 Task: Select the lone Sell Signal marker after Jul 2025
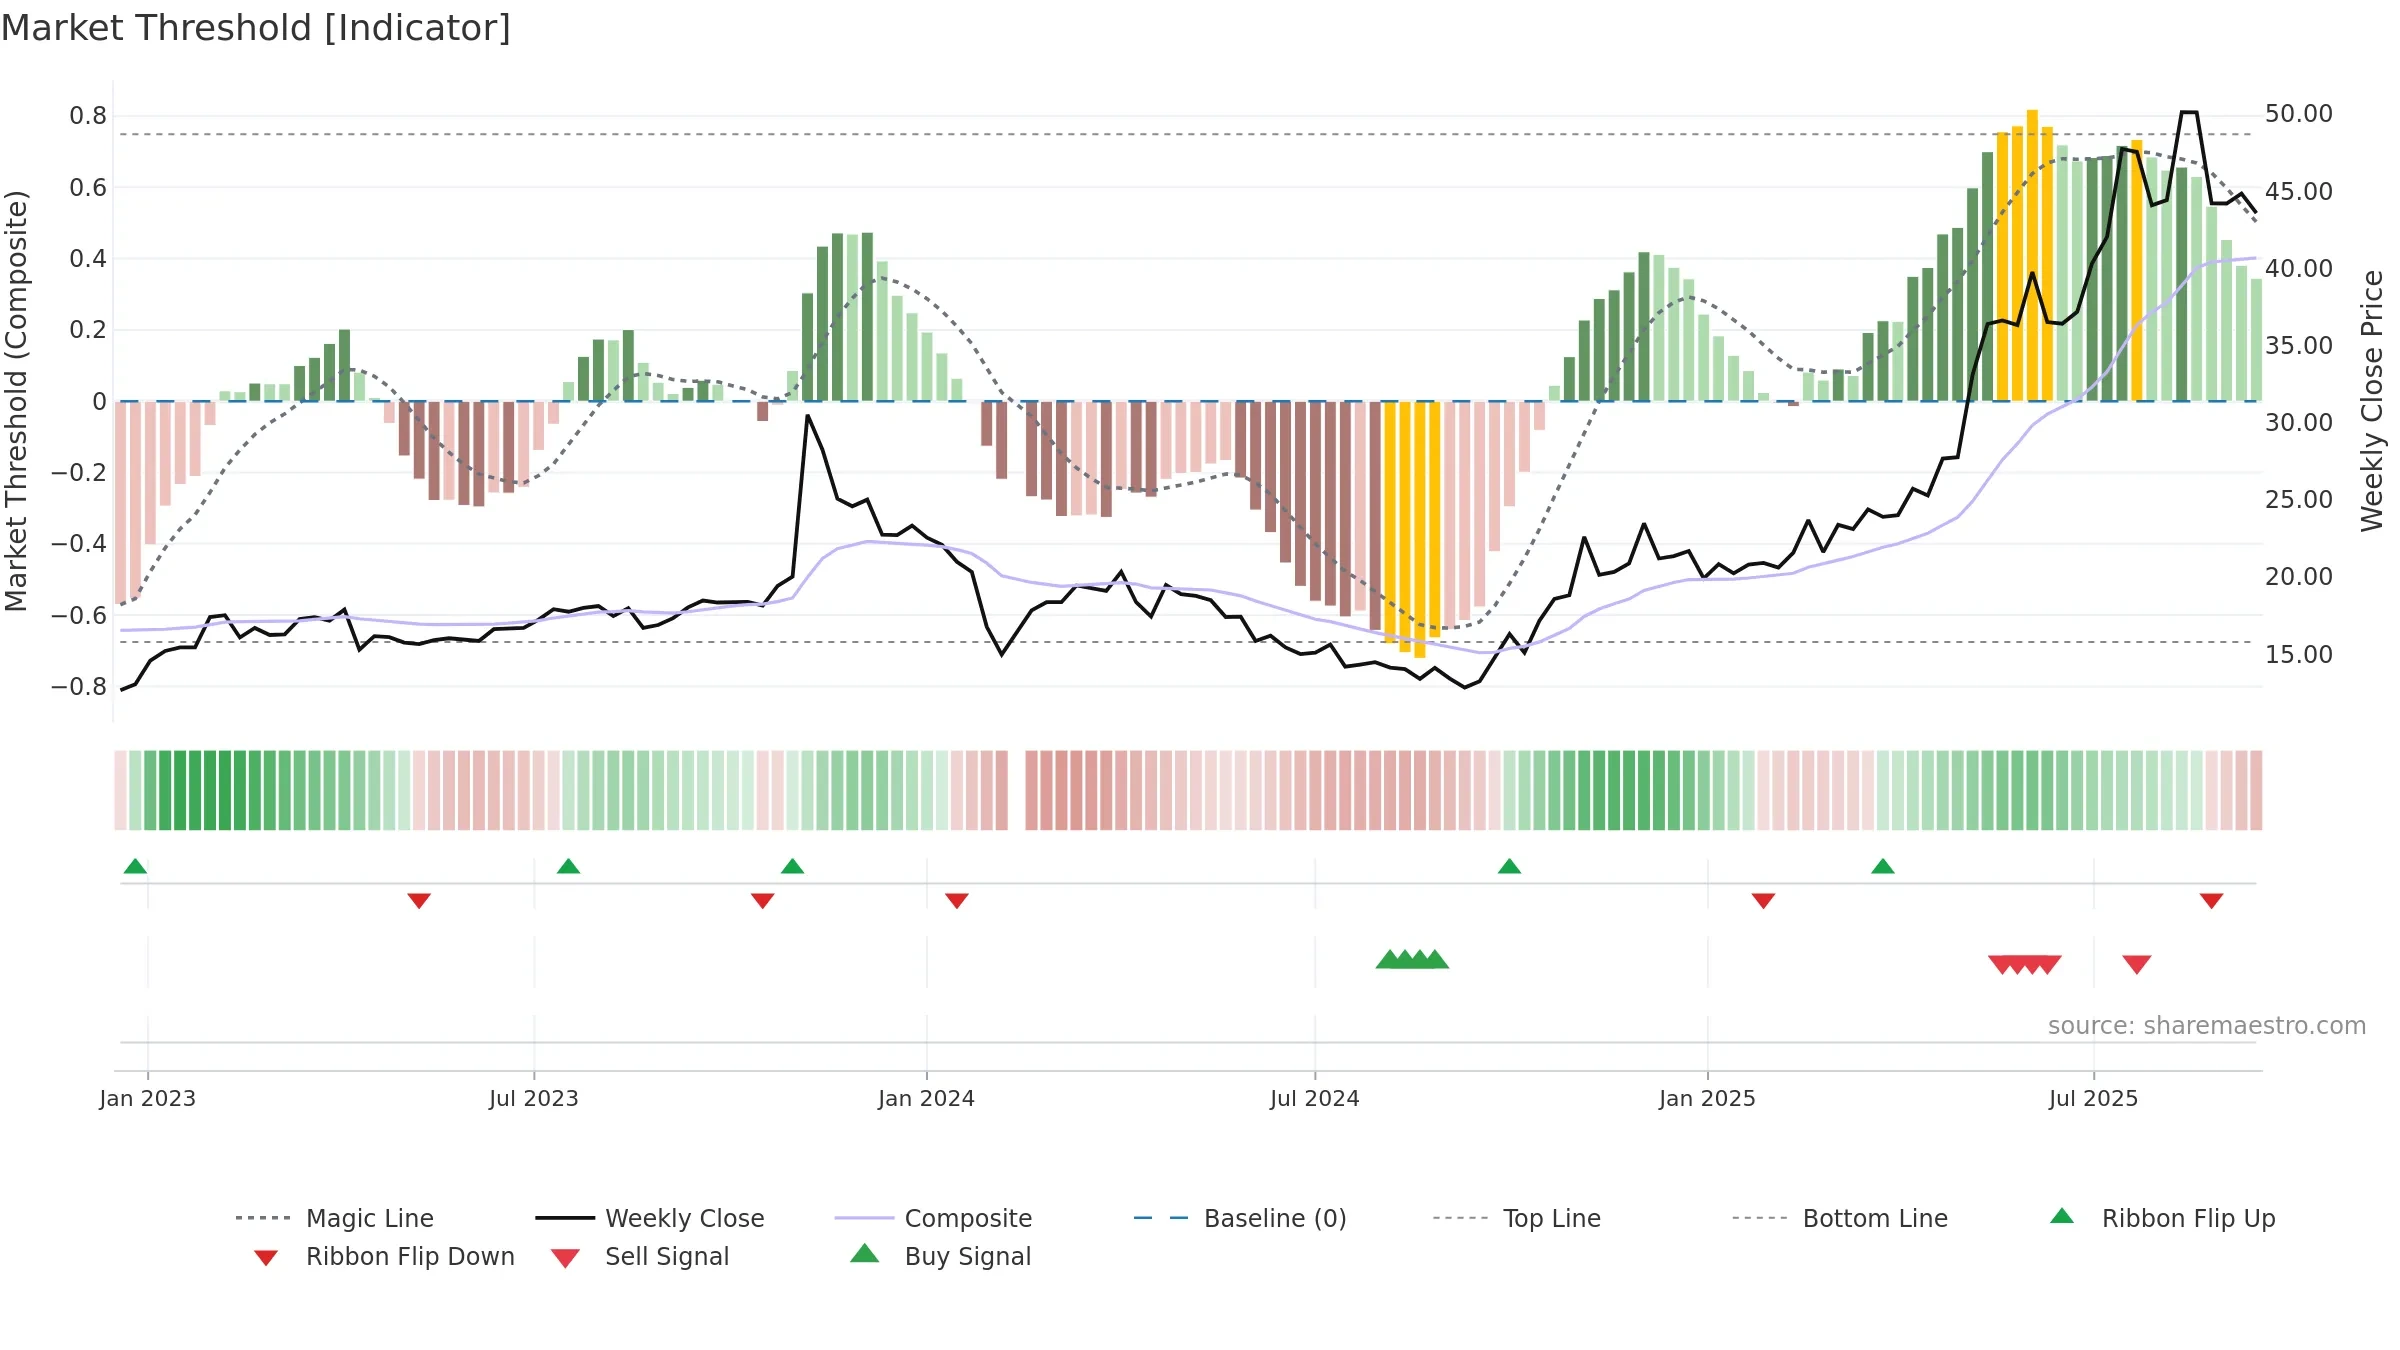2137,964
